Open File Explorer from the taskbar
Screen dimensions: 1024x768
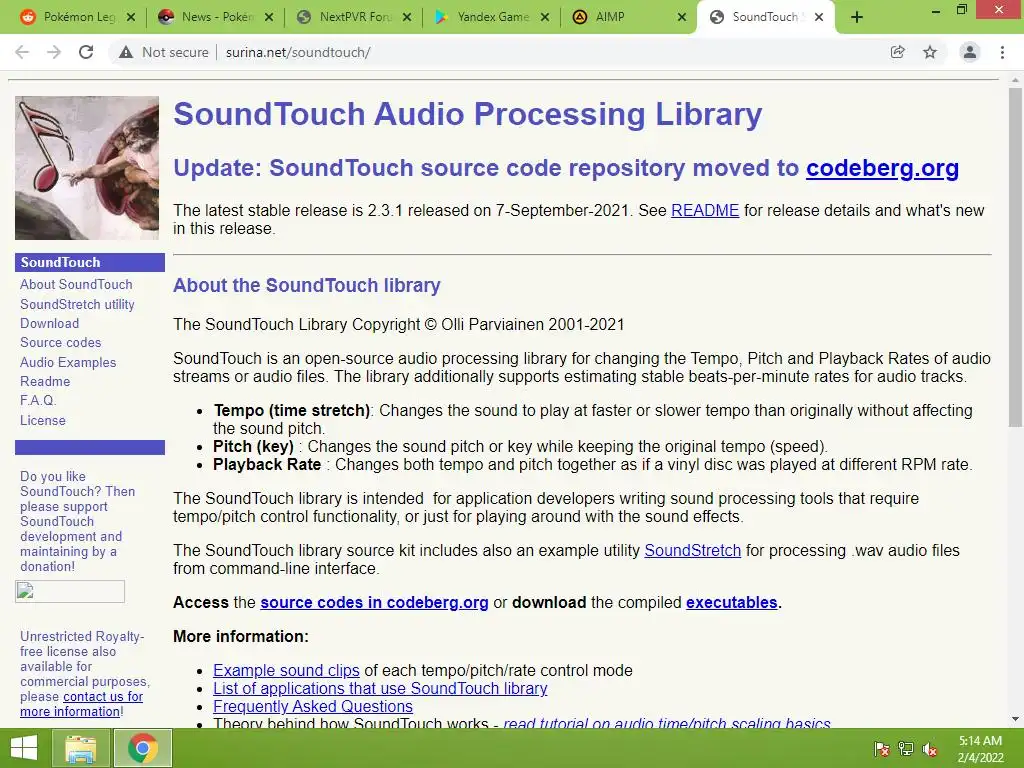80,748
